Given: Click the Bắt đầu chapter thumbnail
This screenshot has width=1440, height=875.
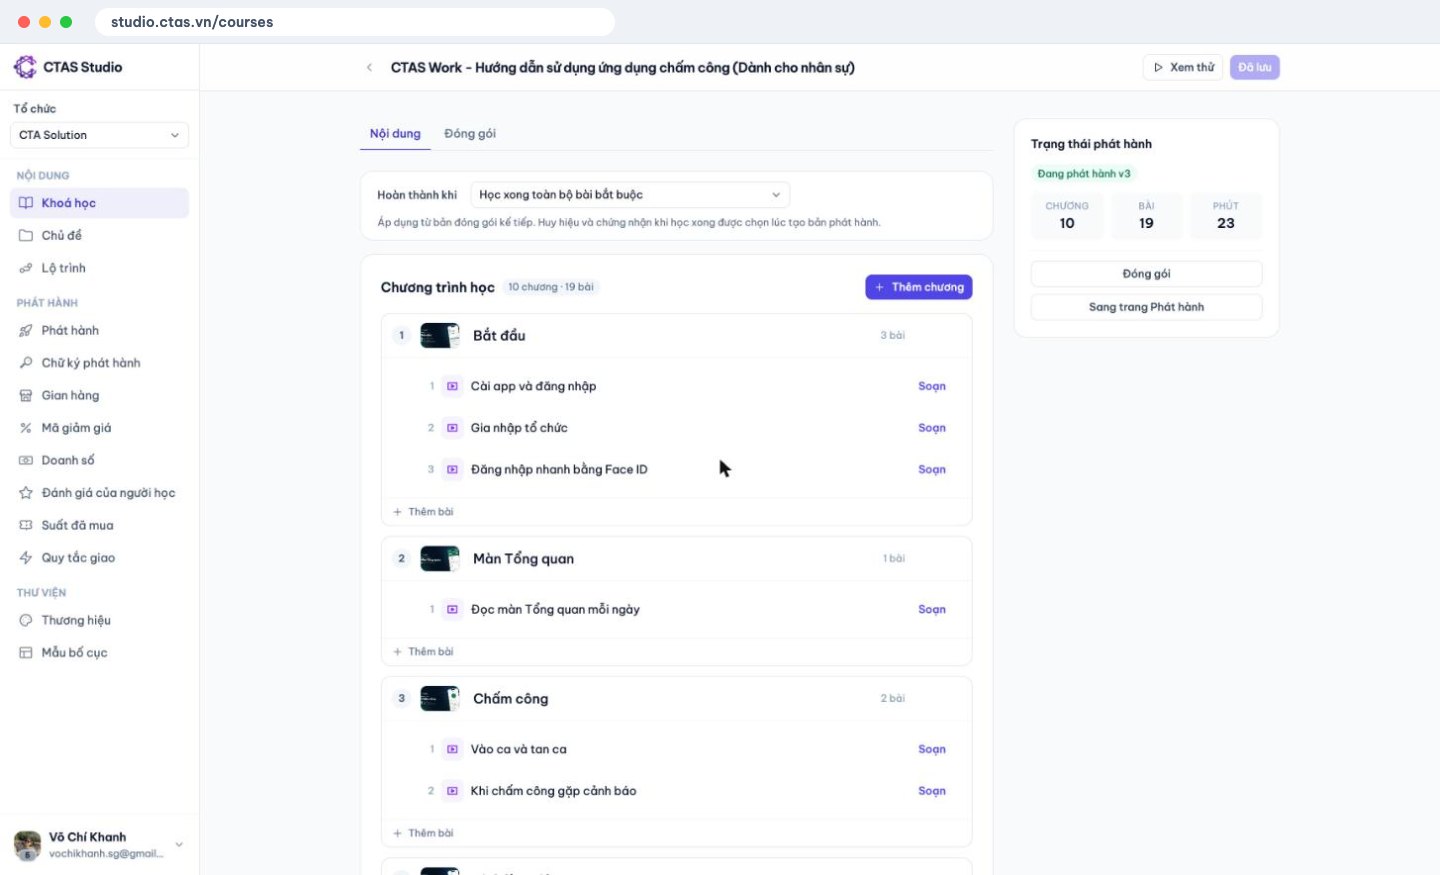Looking at the screenshot, I should [440, 336].
